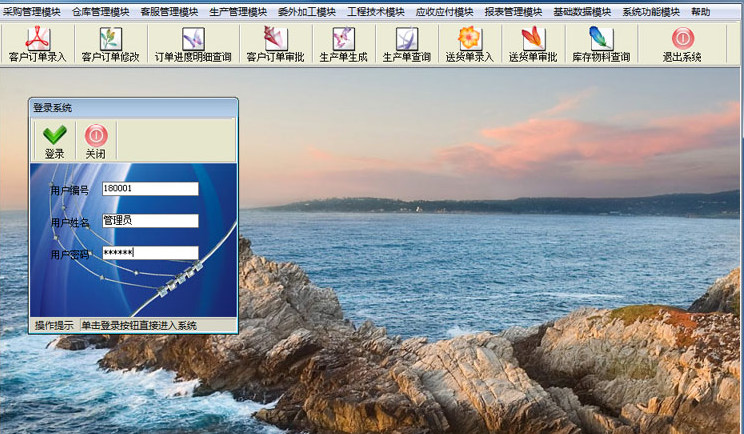The width and height of the screenshot is (744, 434).
Task: Open the 工程技术模块 menu
Action: coord(376,12)
